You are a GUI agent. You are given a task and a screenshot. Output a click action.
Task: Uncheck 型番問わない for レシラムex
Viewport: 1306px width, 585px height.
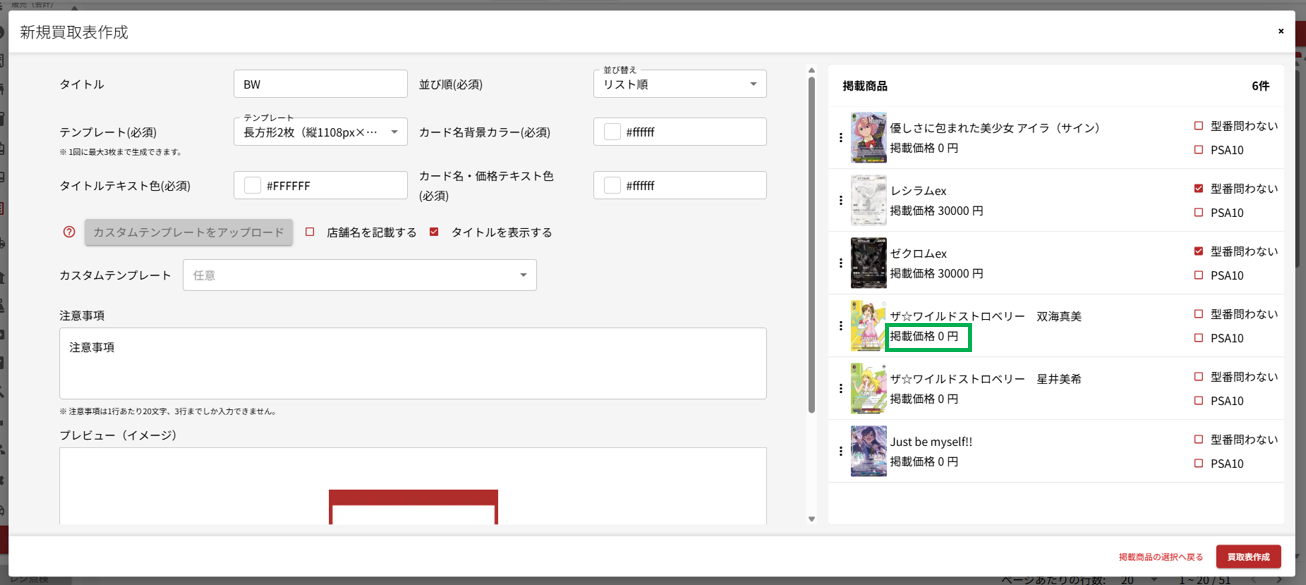pos(1198,188)
